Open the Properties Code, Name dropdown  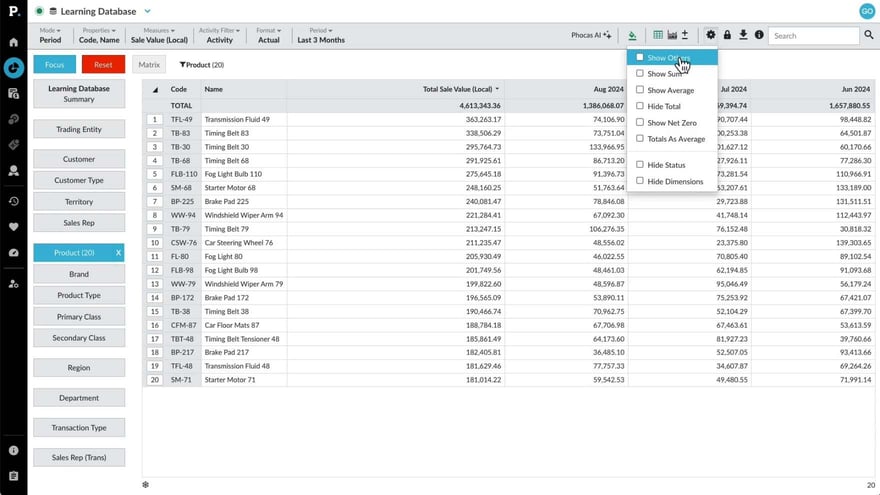(x=99, y=35)
